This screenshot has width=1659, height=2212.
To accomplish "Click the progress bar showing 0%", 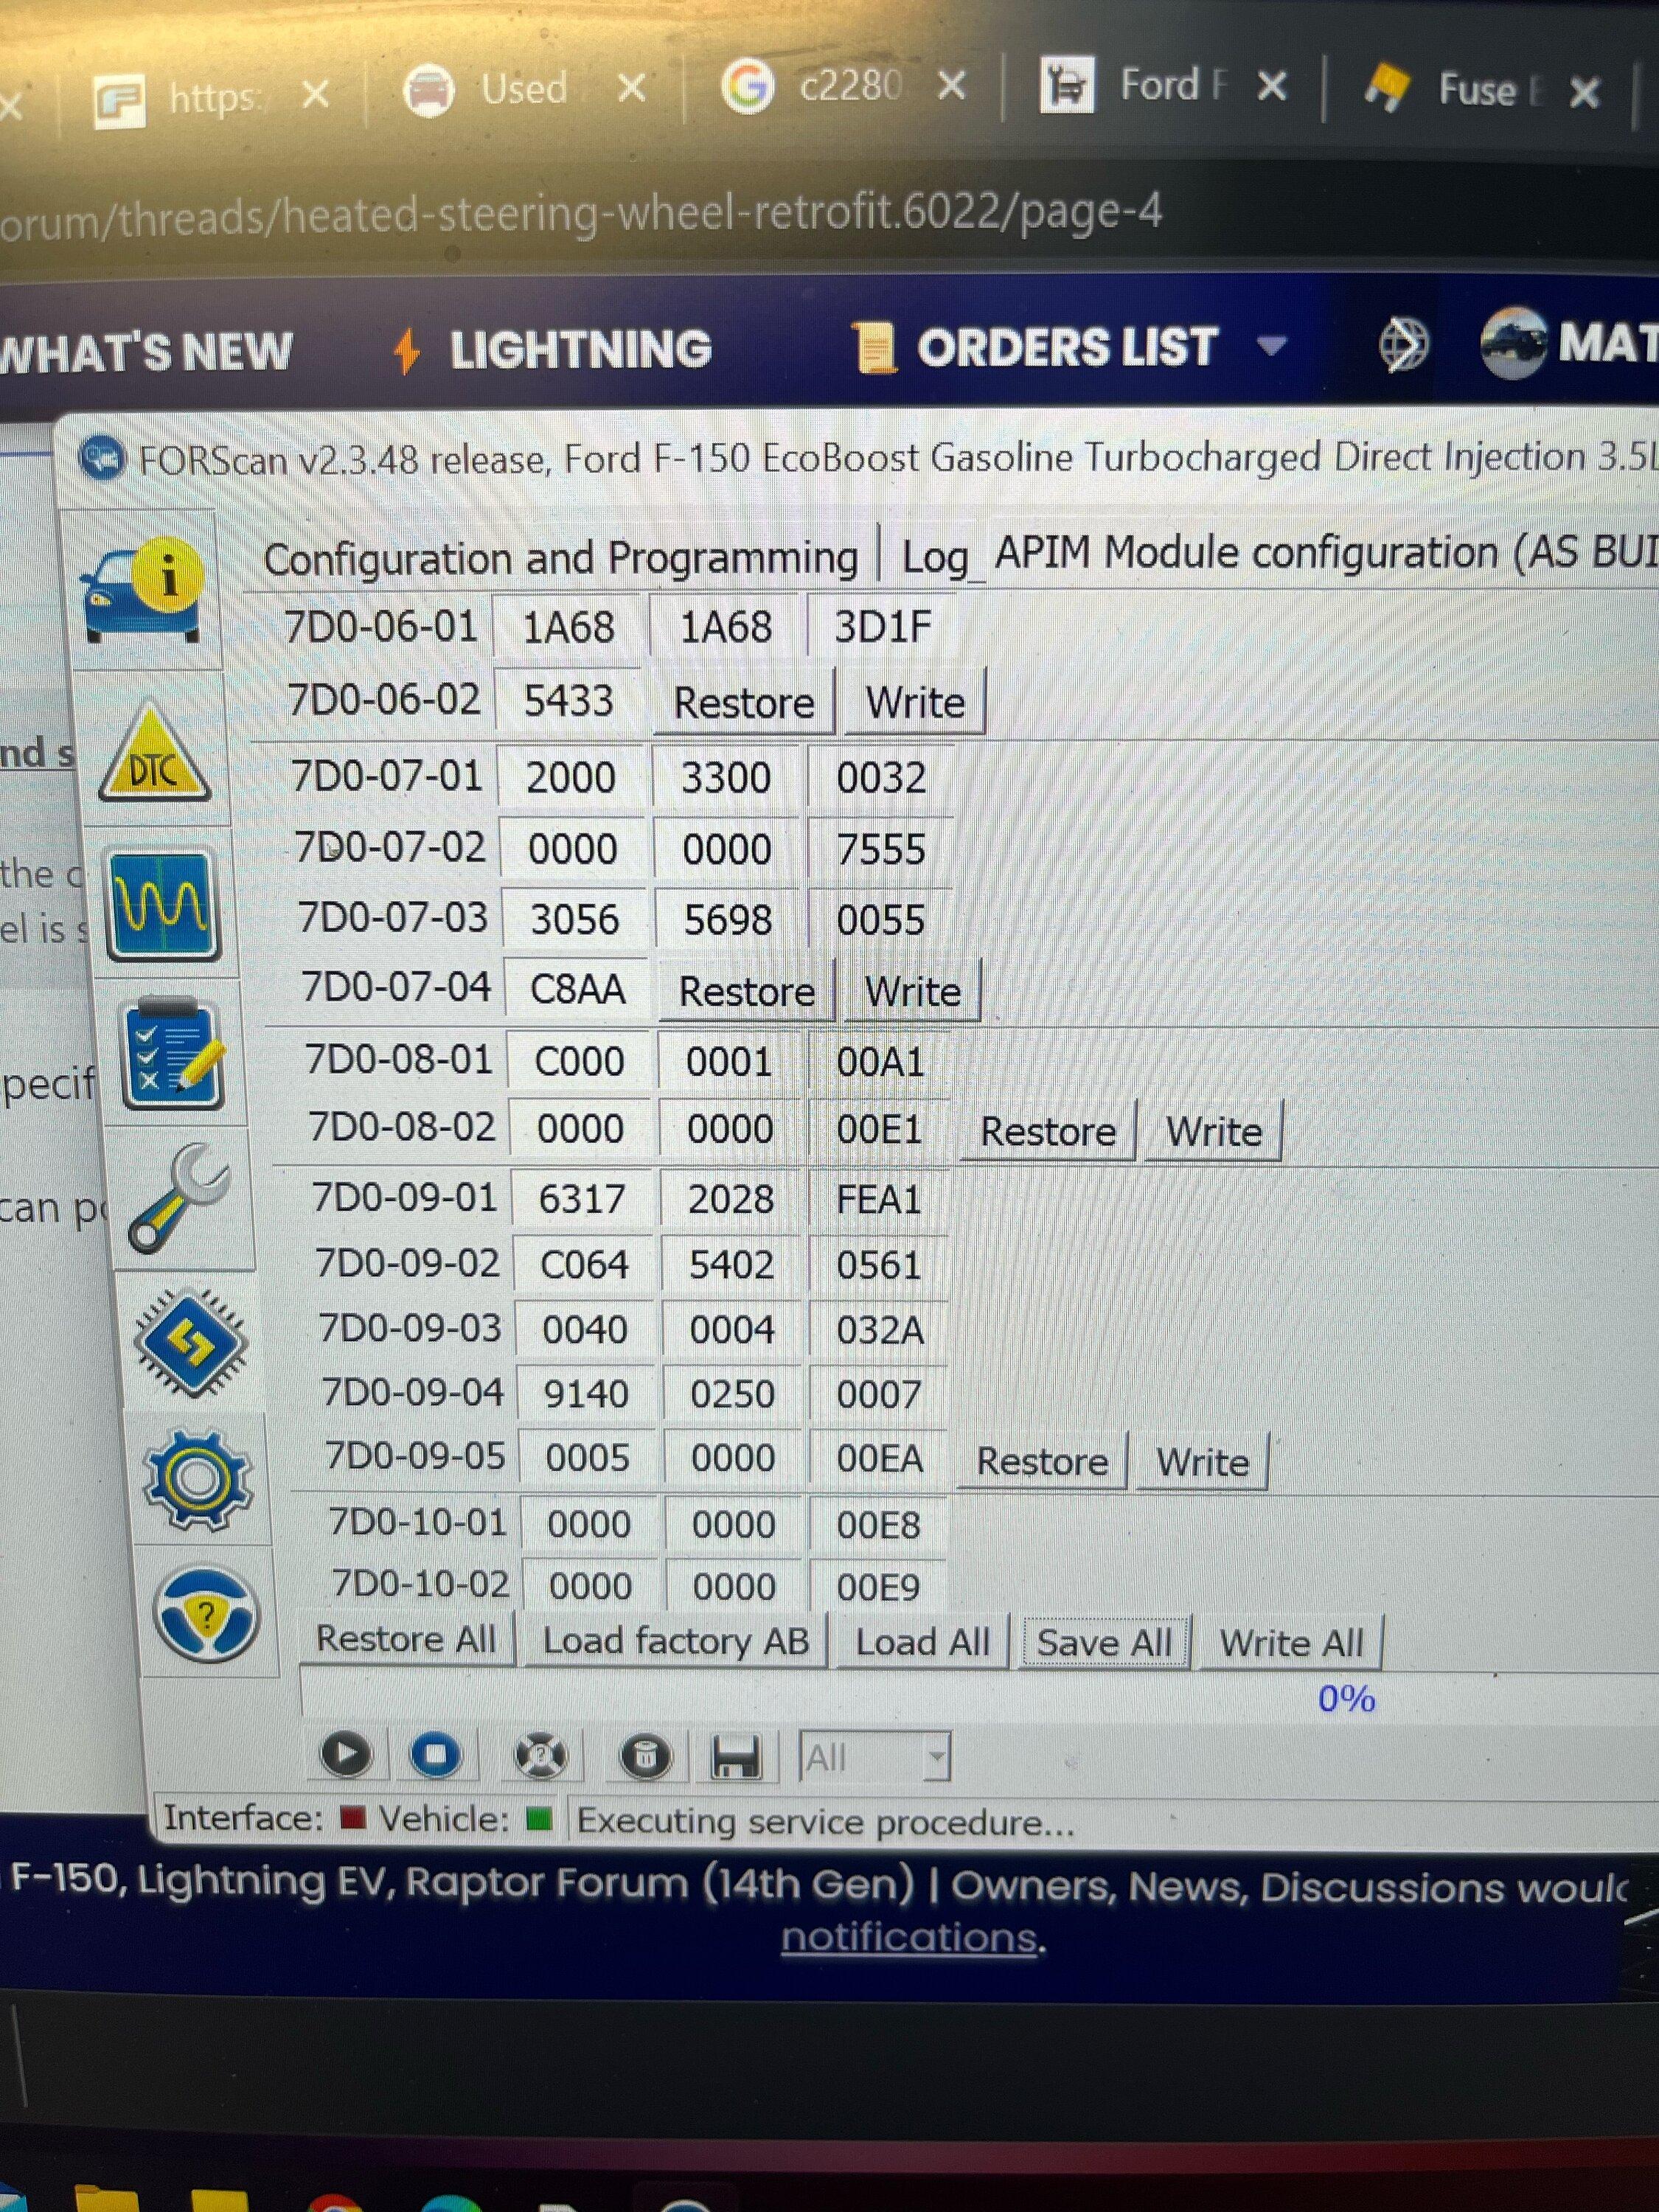I will point(980,1698).
